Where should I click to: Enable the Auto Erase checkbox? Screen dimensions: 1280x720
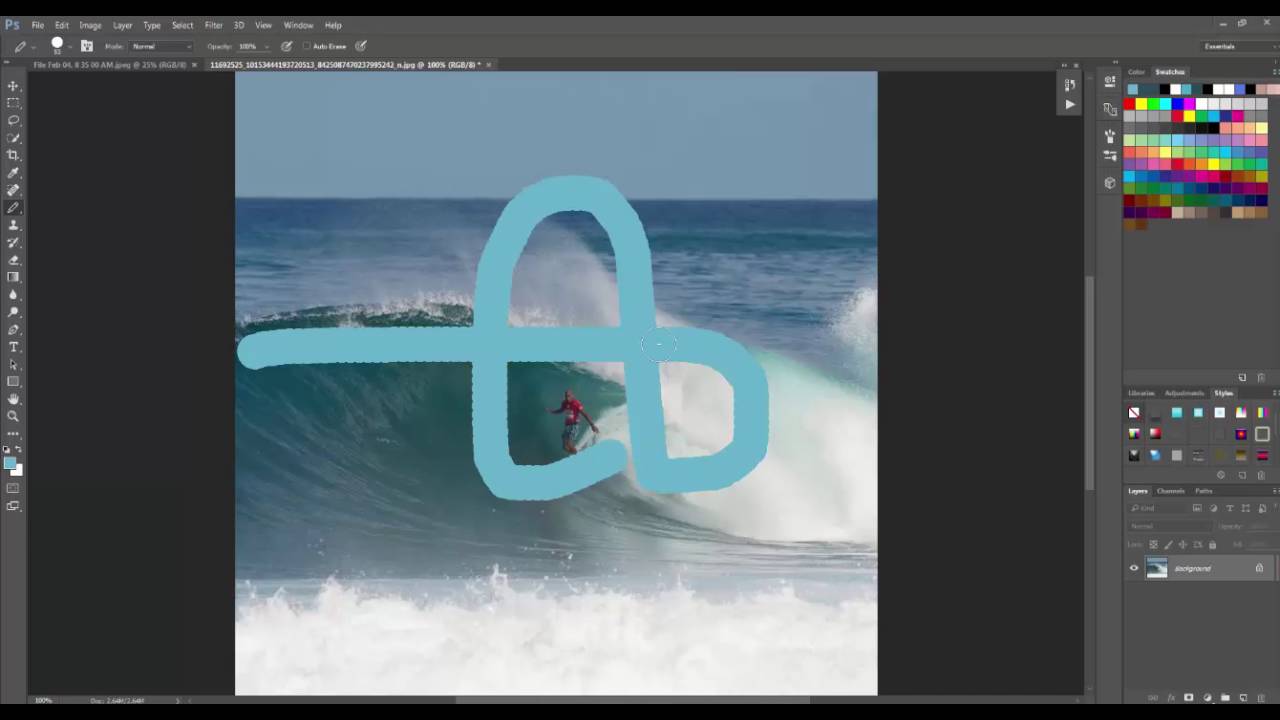coord(307,46)
